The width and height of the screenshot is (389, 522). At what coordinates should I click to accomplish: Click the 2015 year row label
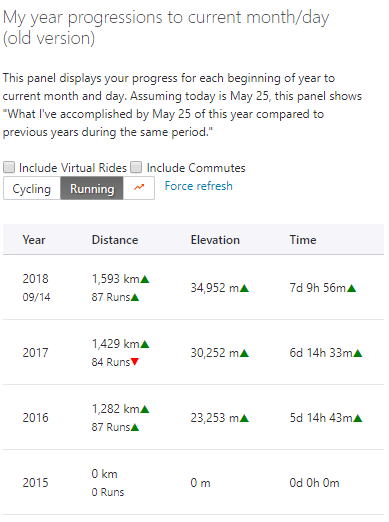(x=36, y=483)
